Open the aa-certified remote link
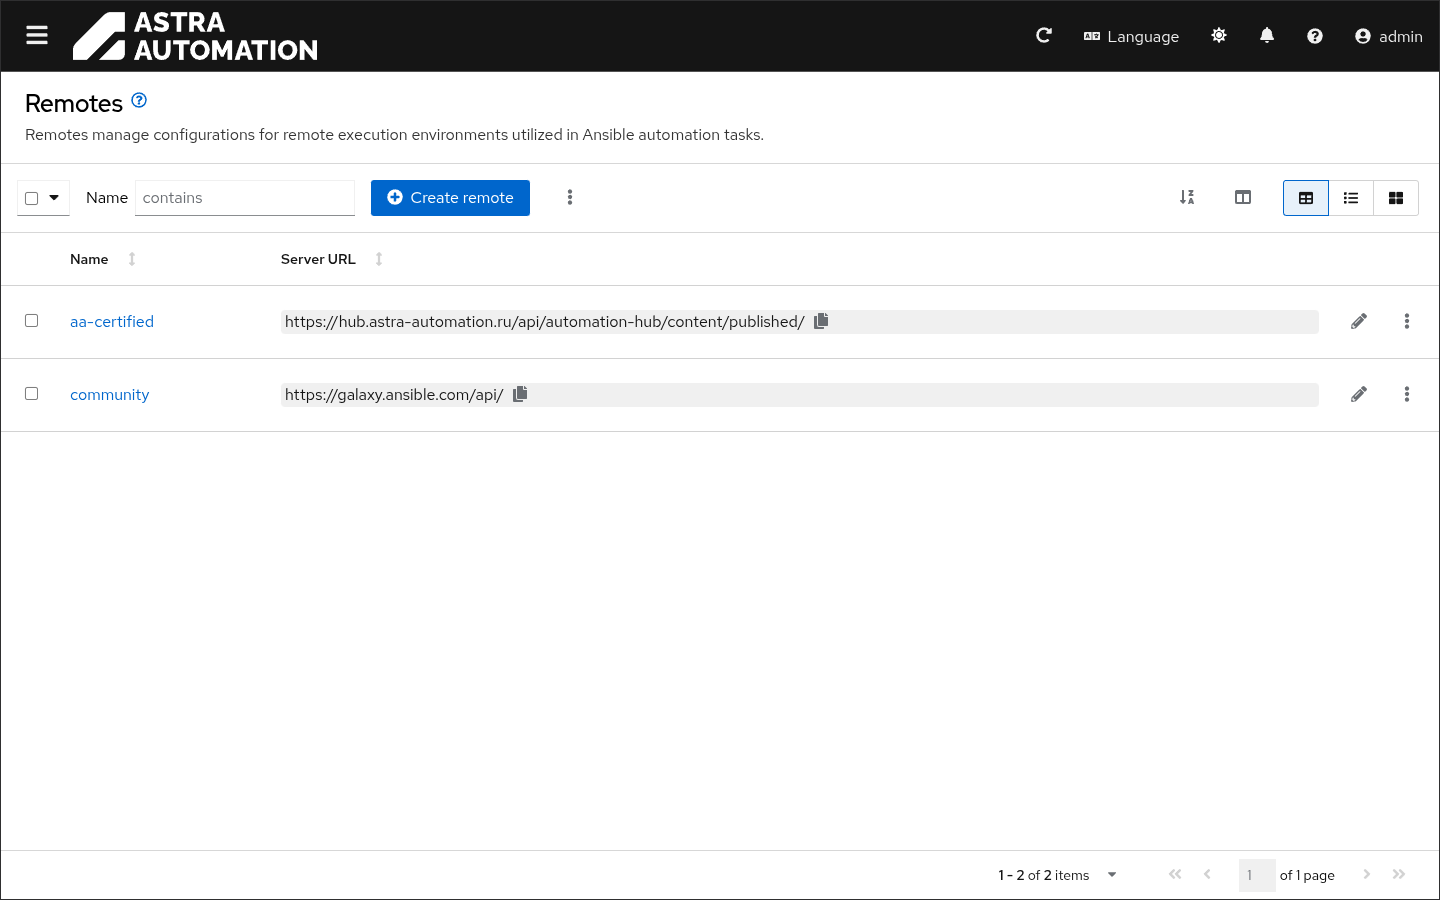Screen dimensions: 1440x900 pos(112,321)
